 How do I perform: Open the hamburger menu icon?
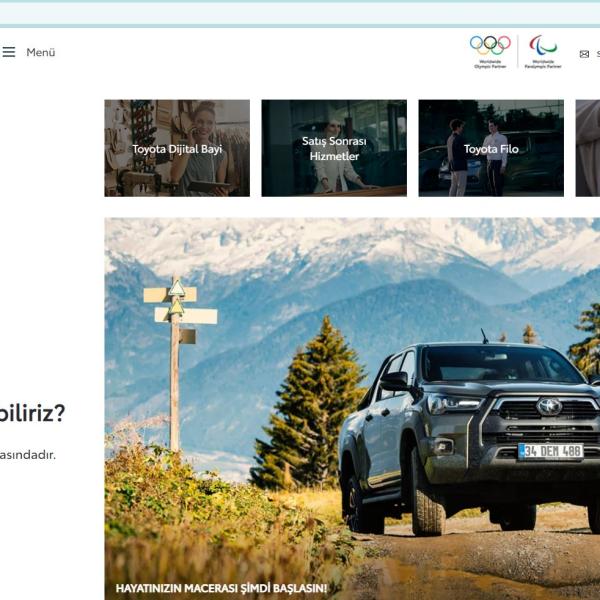[9, 53]
